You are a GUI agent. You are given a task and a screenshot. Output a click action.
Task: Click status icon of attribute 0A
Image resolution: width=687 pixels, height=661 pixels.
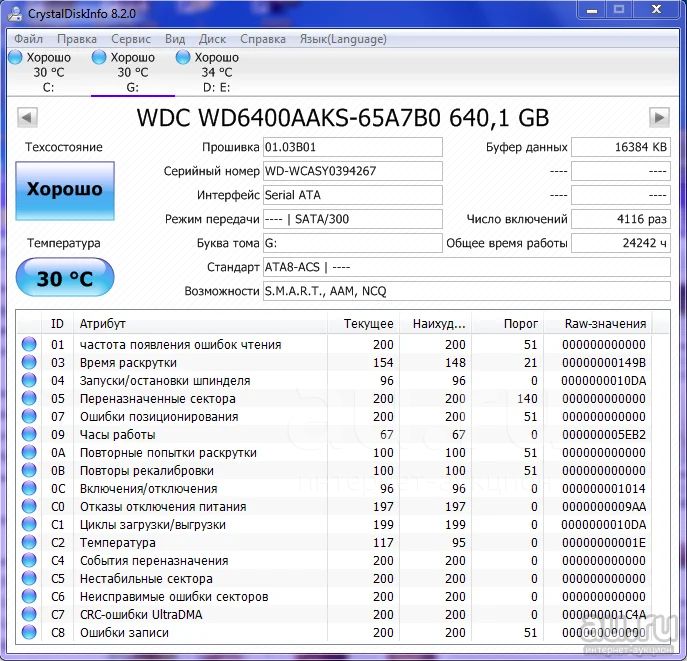tap(29, 452)
